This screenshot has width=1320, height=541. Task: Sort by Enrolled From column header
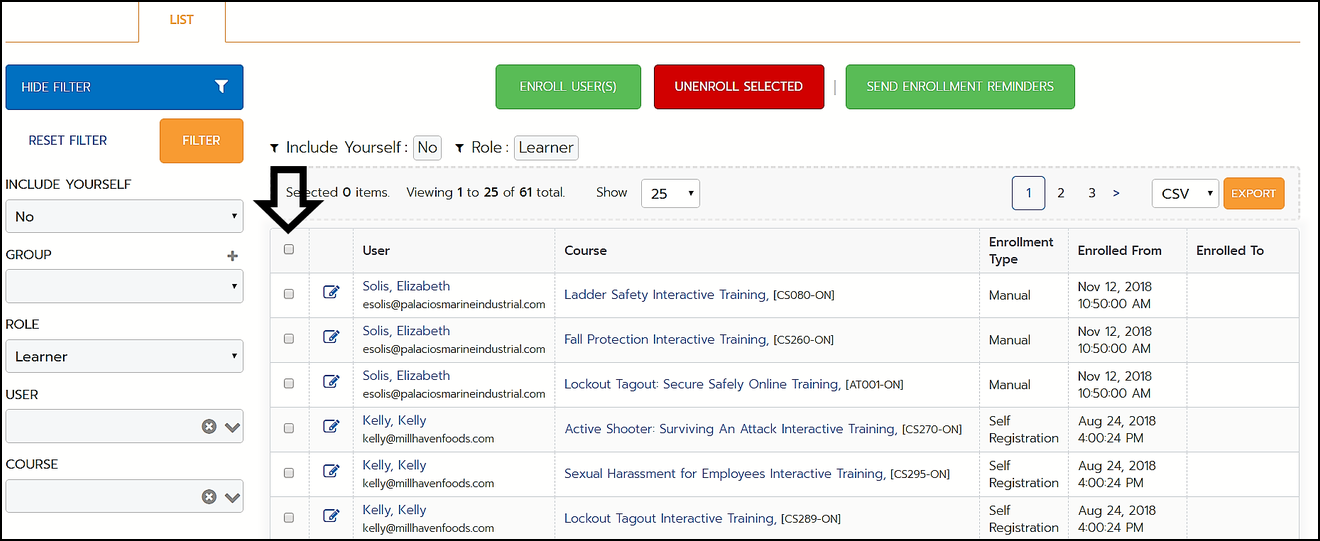tap(1119, 251)
